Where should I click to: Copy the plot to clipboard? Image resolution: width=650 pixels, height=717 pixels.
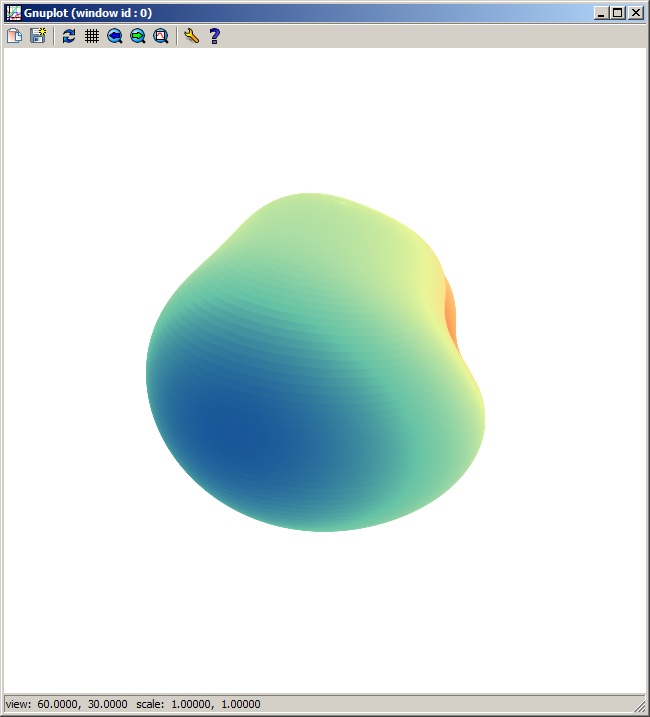15,36
